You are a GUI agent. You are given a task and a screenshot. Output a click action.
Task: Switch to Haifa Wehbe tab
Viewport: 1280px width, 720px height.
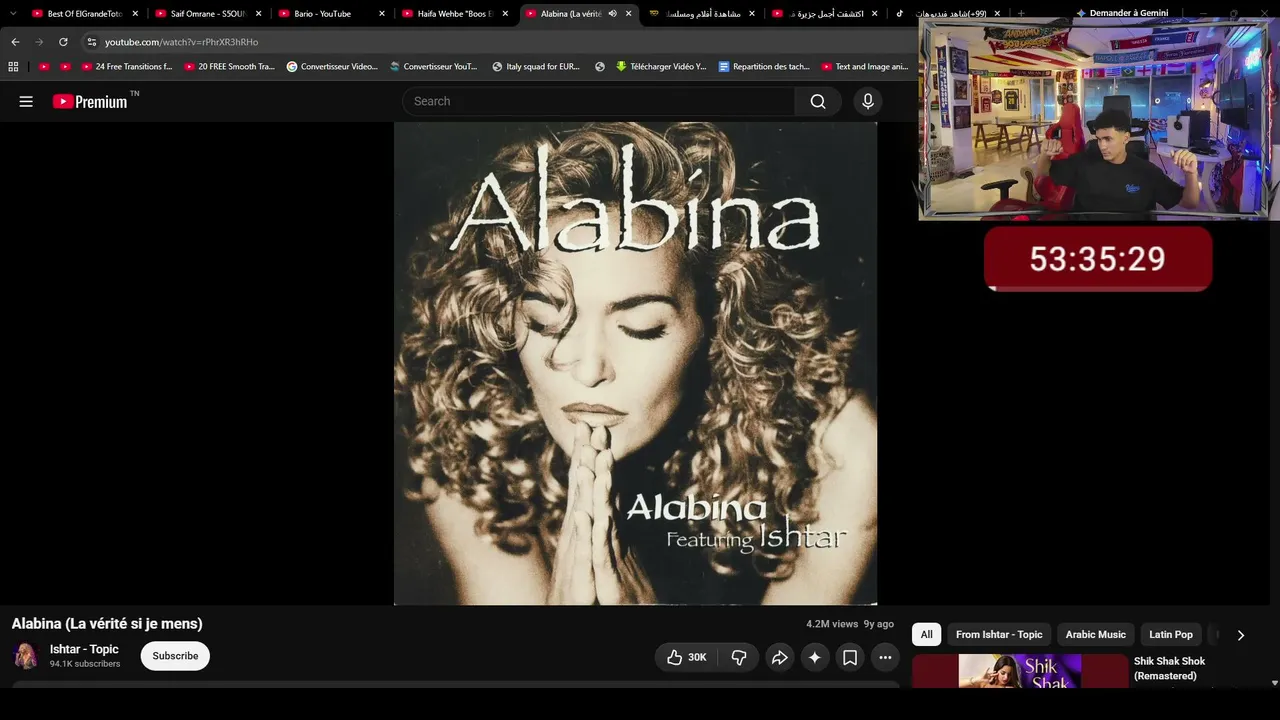[x=456, y=14]
